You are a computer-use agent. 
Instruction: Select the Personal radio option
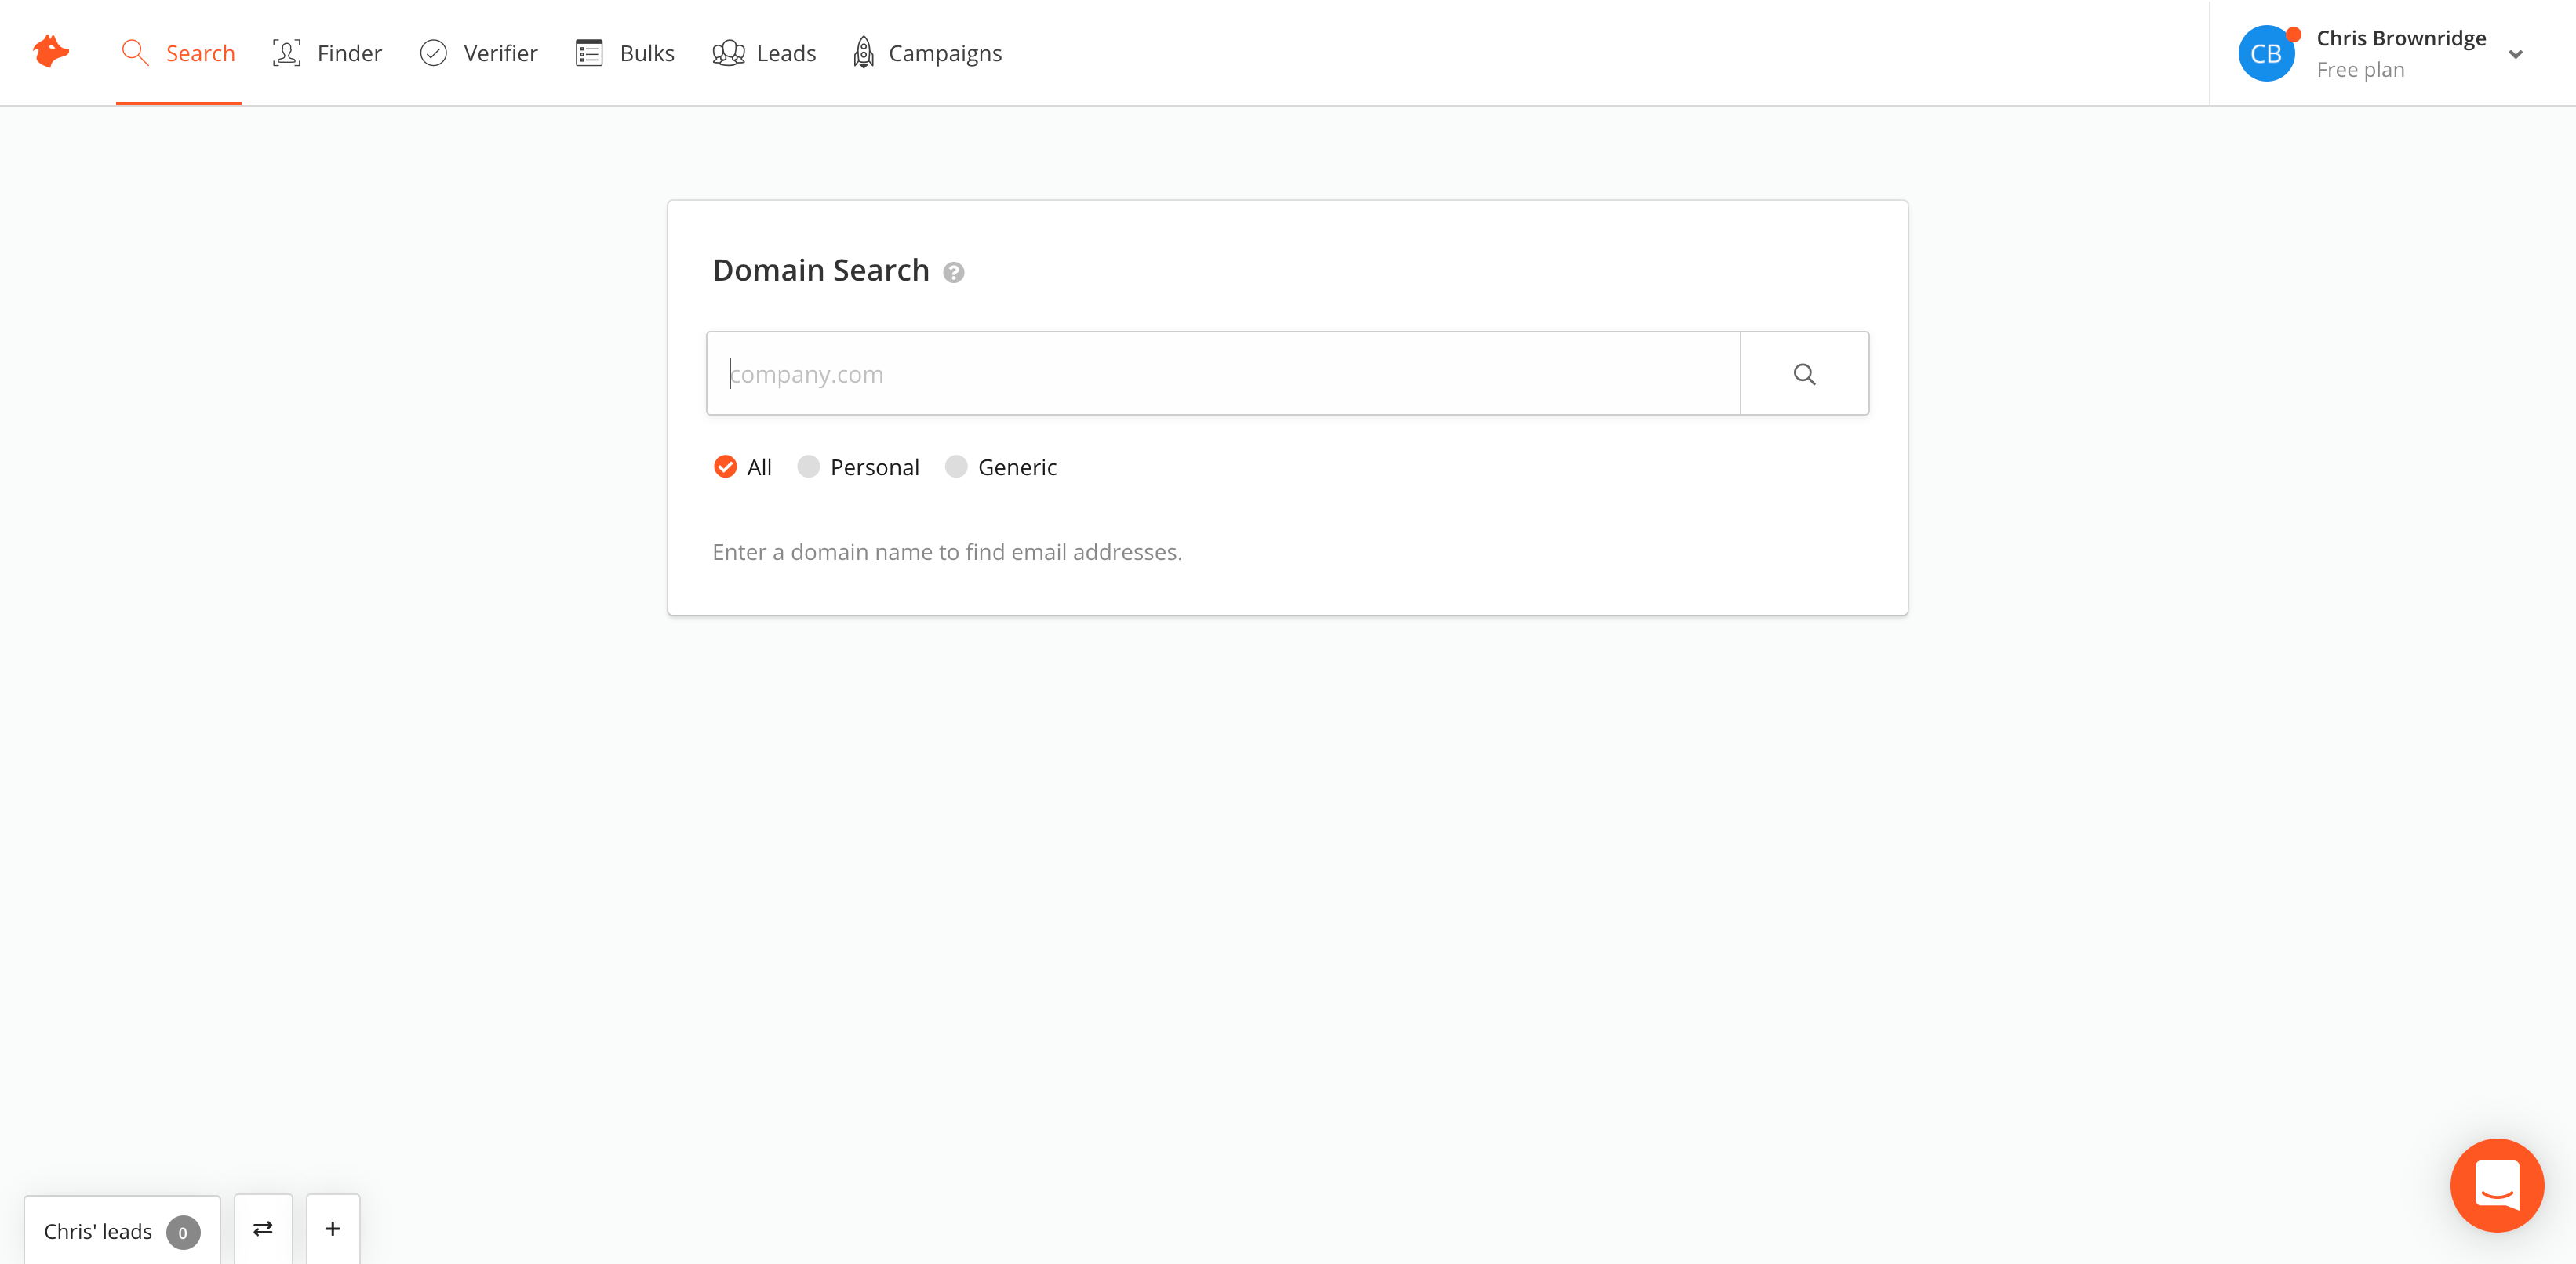click(x=858, y=467)
